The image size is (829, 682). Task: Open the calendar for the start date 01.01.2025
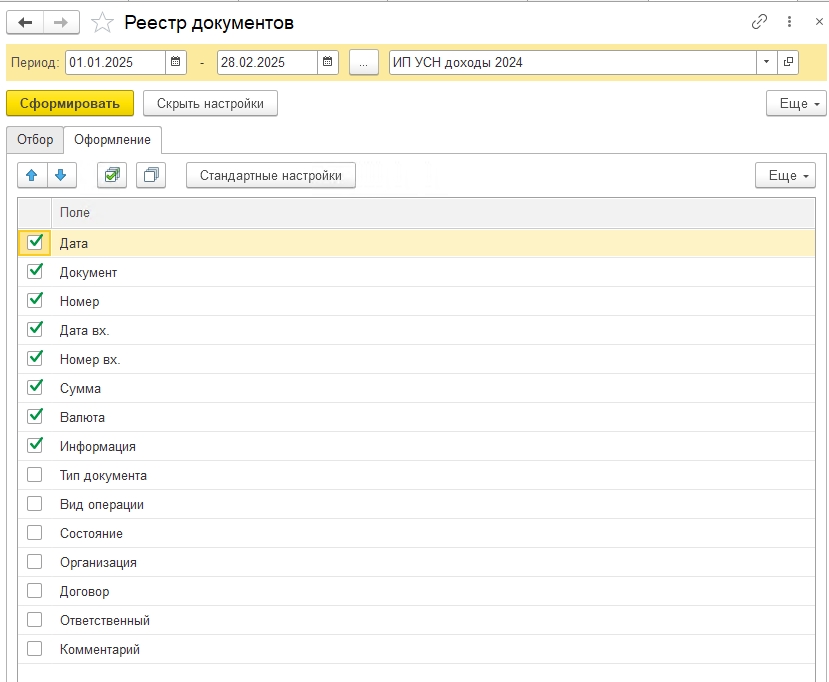[176, 62]
